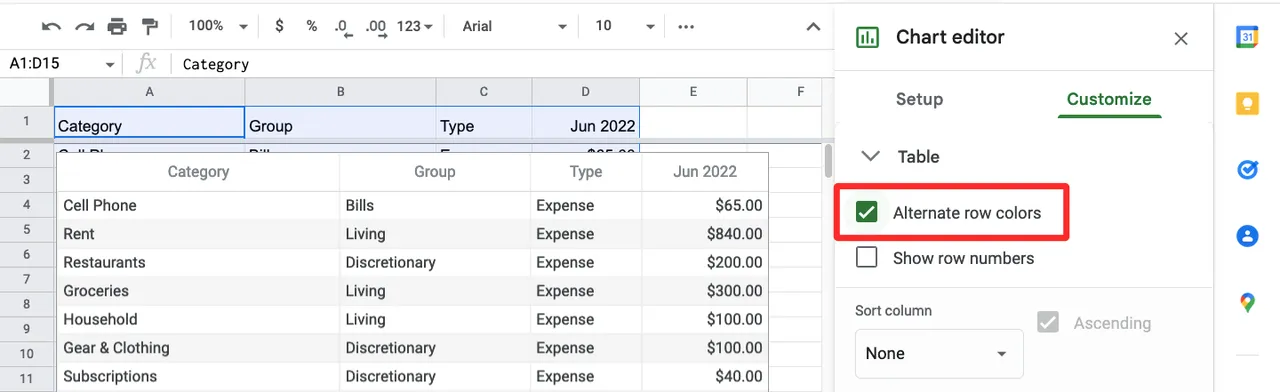
Task: Click Rent in the table chart
Action: coord(79,234)
